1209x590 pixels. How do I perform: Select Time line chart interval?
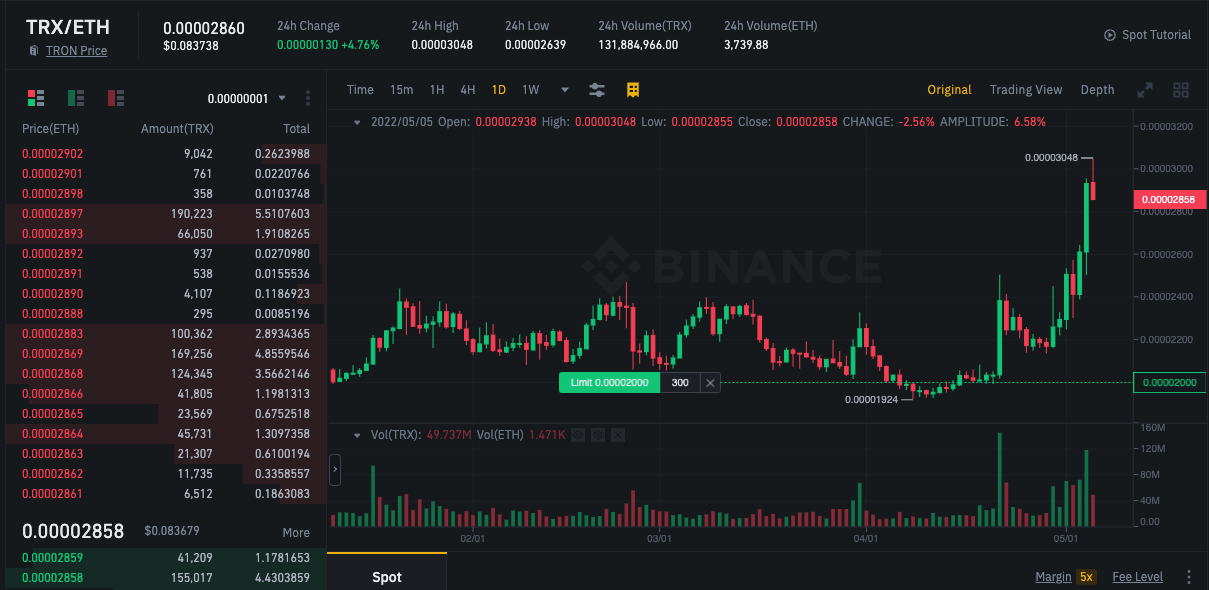pyautogui.click(x=360, y=90)
